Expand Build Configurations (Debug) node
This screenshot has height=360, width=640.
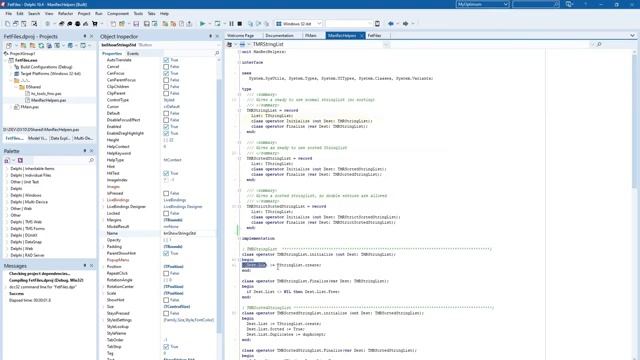pyautogui.click(x=11, y=67)
